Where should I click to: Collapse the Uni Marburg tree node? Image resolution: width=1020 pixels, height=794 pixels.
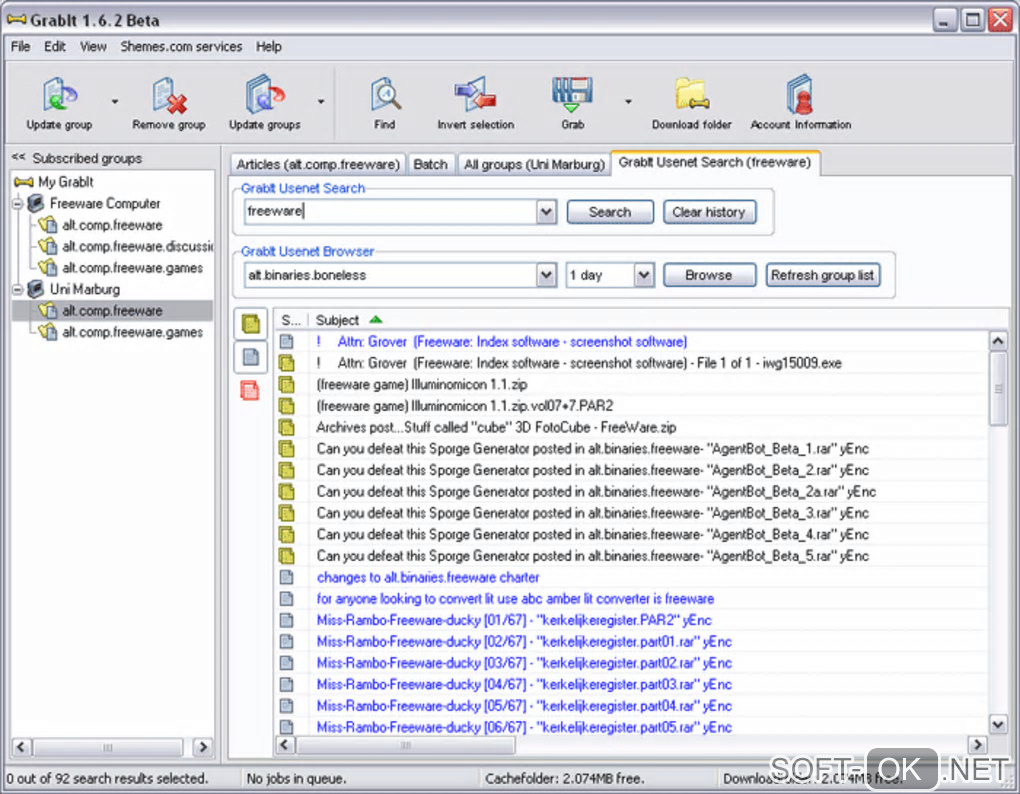coord(18,289)
